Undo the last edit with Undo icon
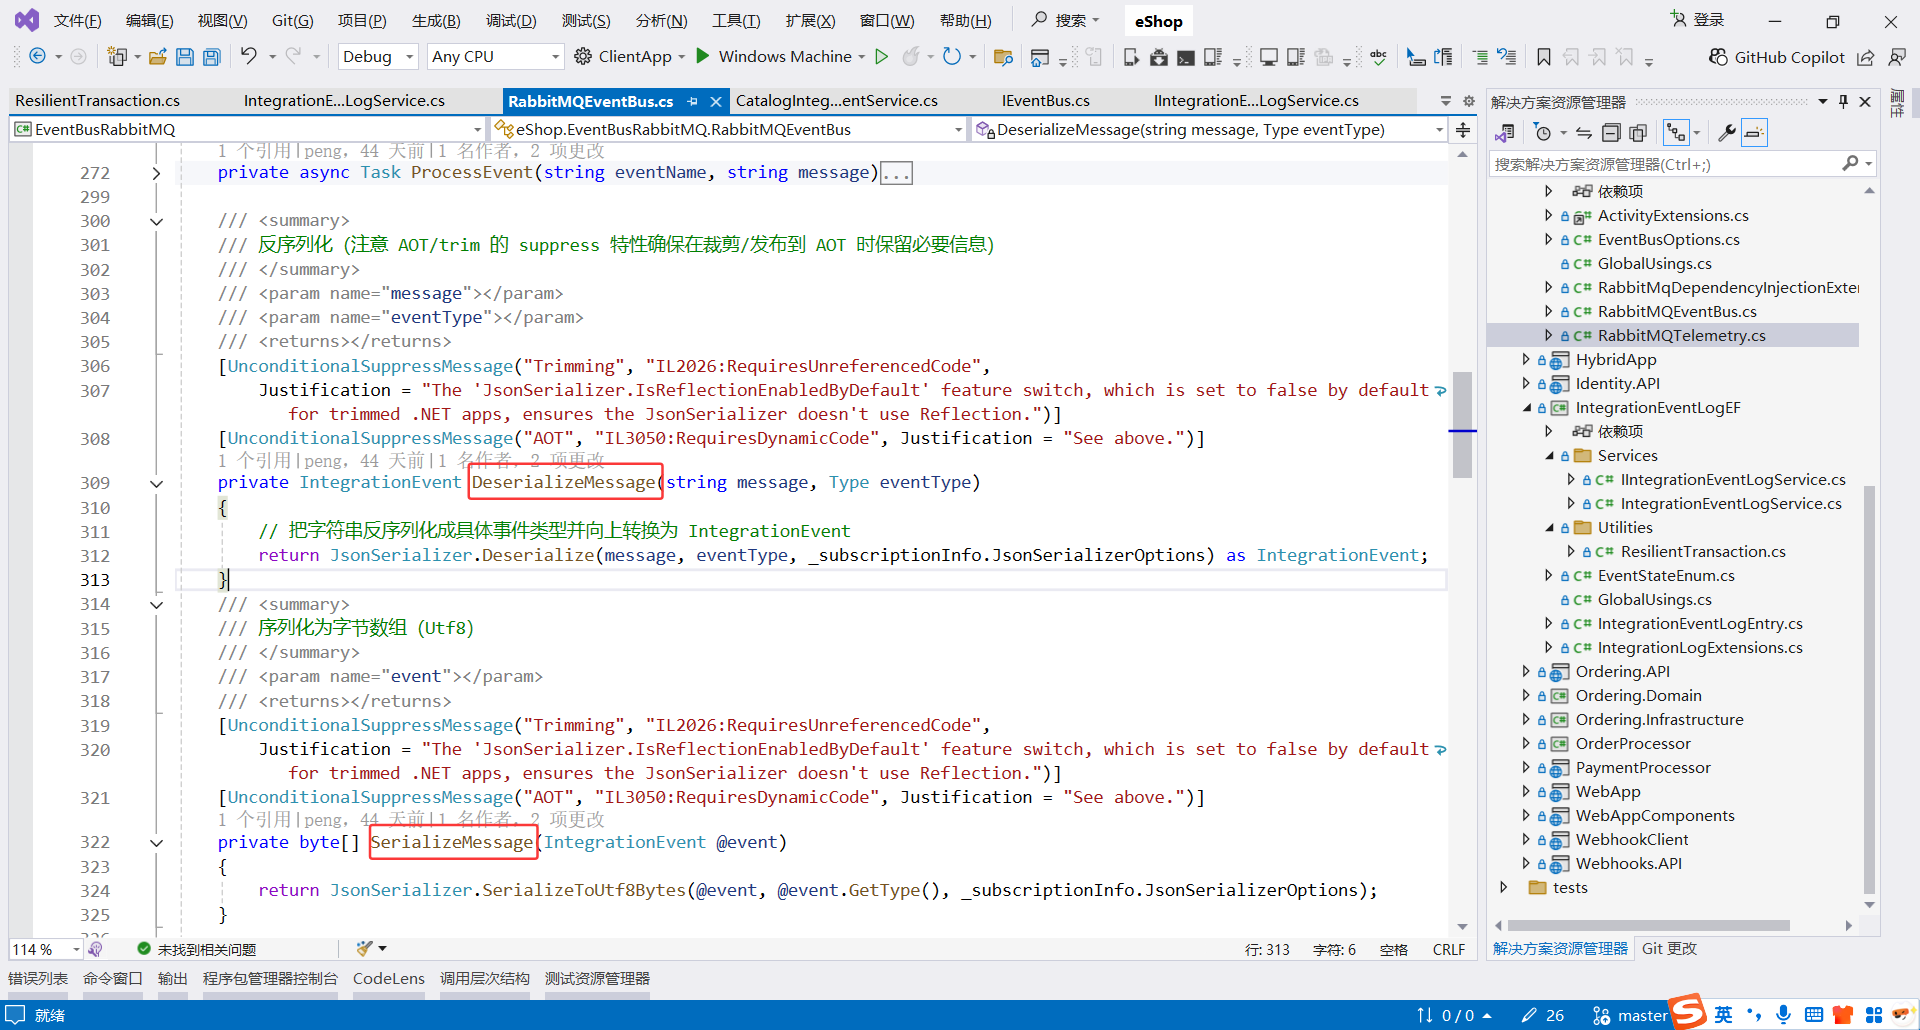Screen dimensions: 1920x1030 [x=249, y=56]
